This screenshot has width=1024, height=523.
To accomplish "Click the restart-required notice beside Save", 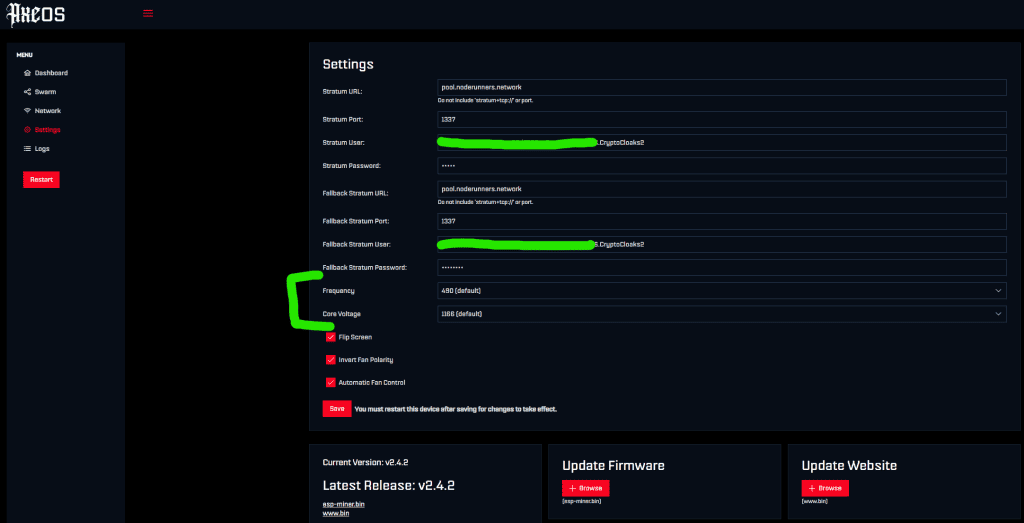I will tap(456, 409).
